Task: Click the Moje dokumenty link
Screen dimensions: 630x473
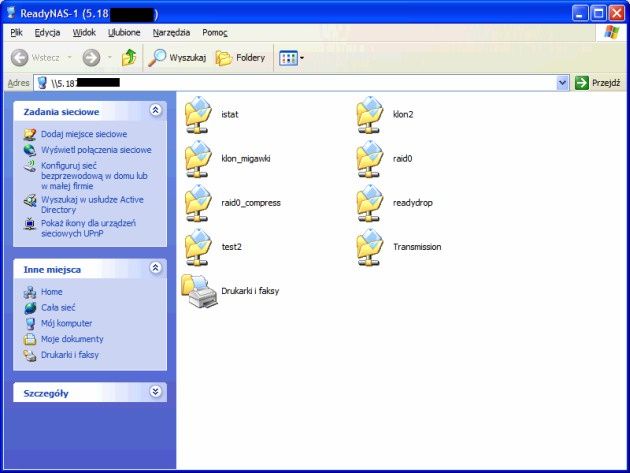Action: 72,339
